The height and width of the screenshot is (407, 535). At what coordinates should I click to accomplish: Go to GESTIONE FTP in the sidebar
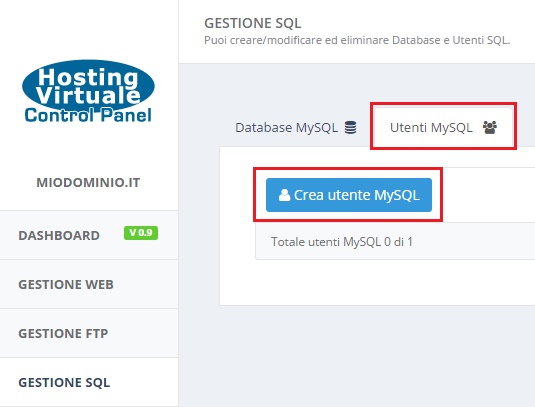tap(89, 333)
